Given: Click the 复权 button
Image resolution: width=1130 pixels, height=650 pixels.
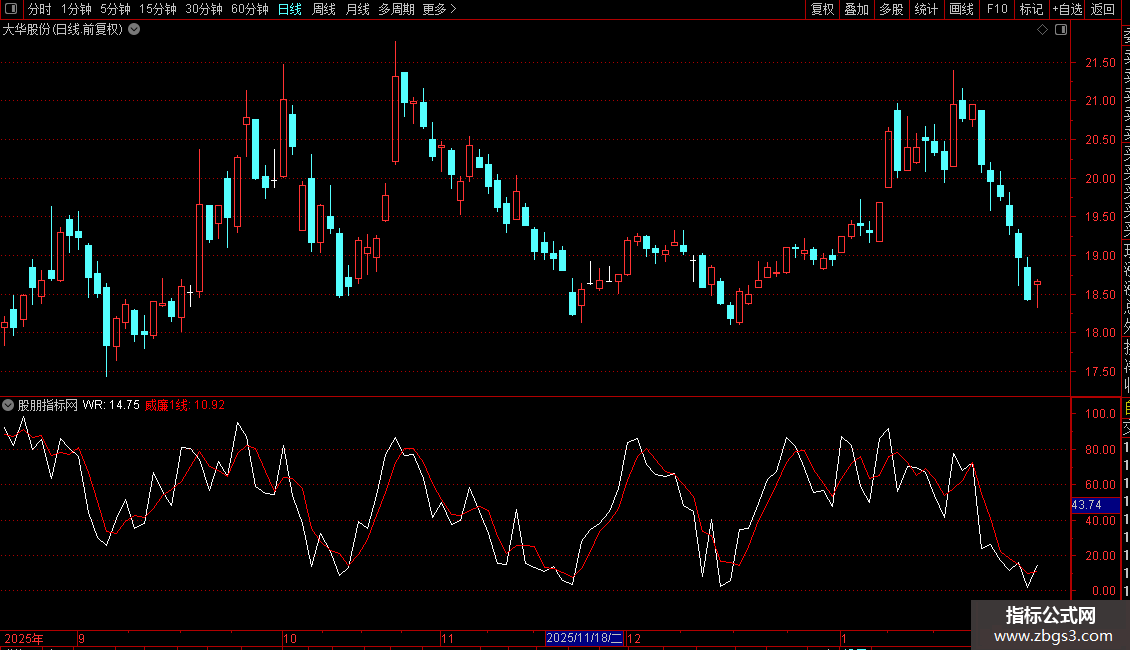Looking at the screenshot, I should pyautogui.click(x=822, y=9).
